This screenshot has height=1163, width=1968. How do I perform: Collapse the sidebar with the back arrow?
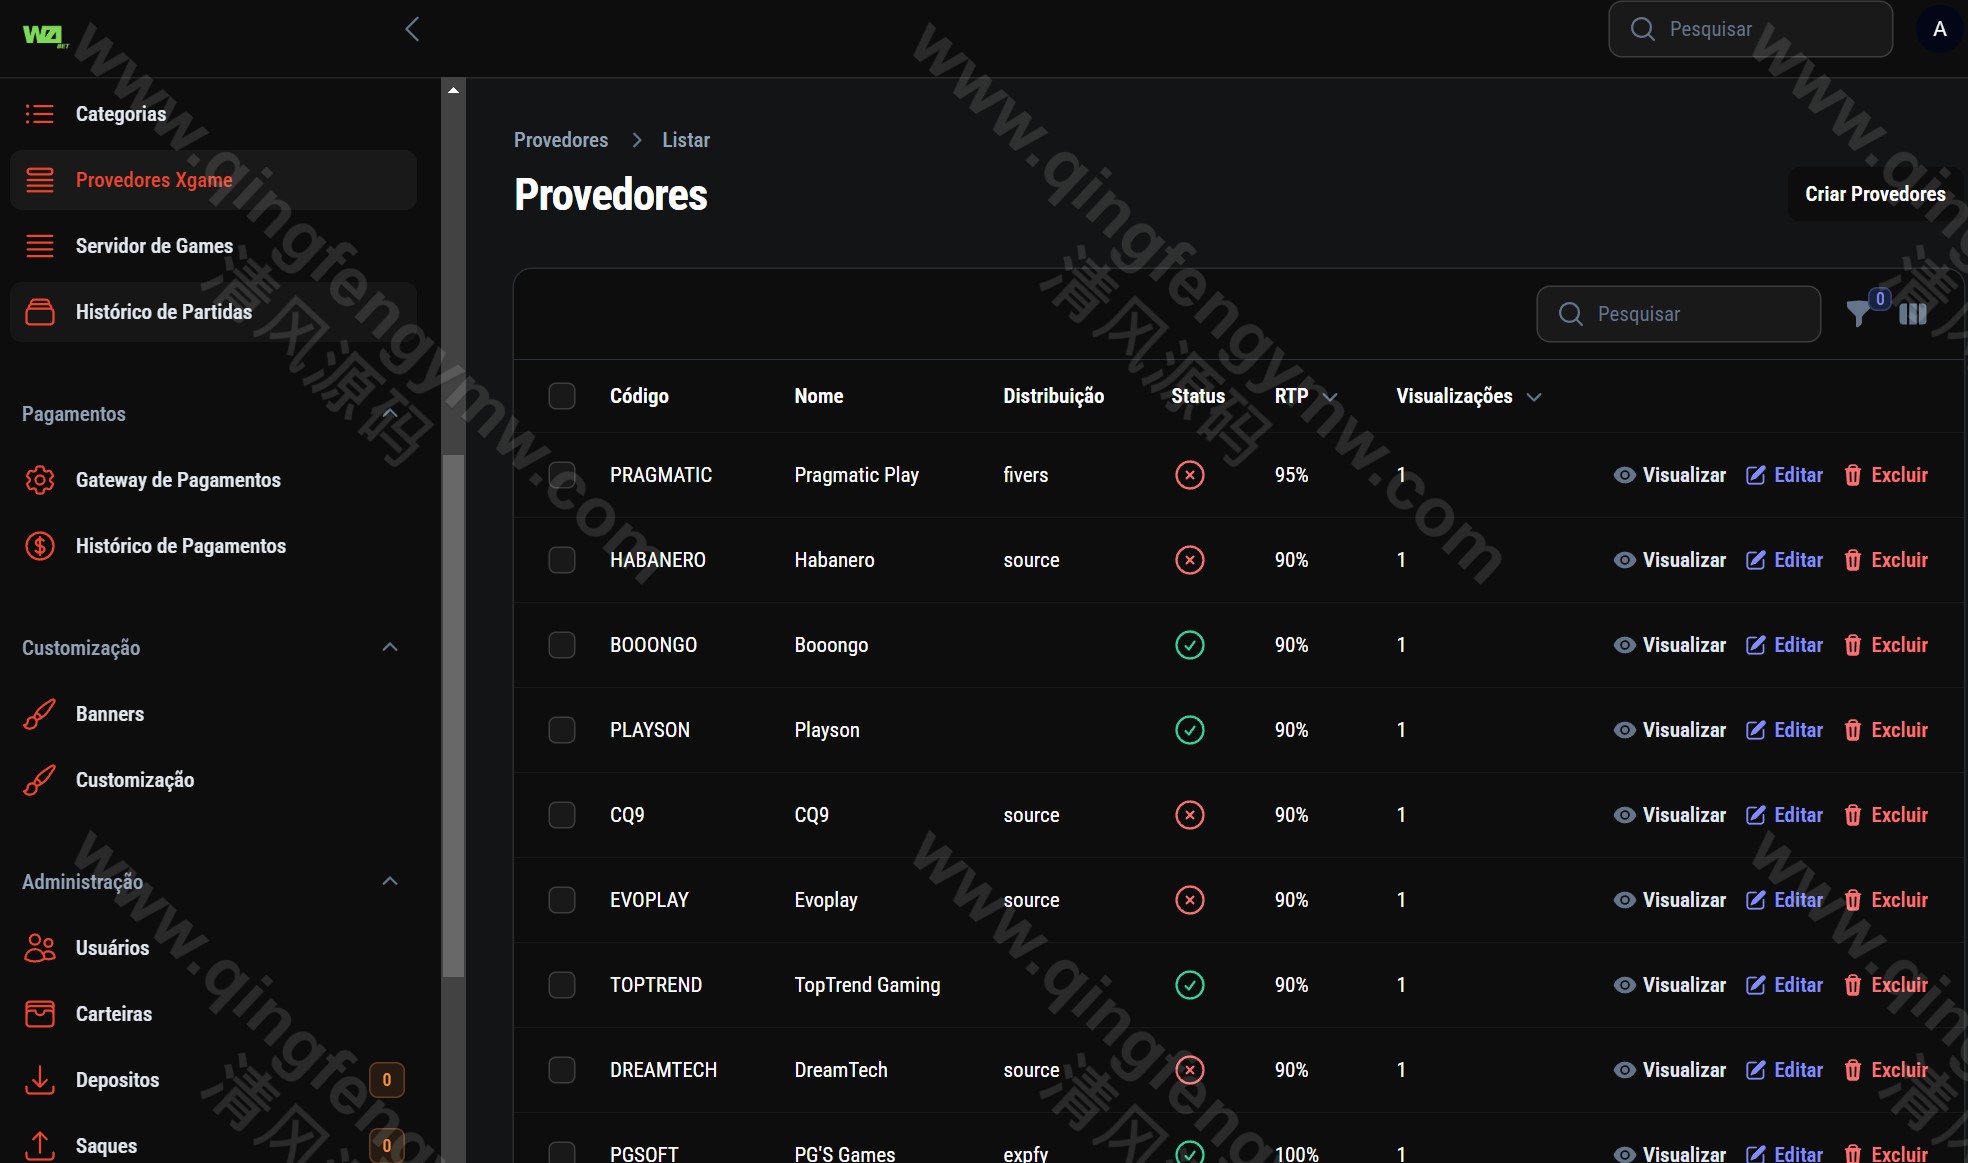tap(412, 29)
